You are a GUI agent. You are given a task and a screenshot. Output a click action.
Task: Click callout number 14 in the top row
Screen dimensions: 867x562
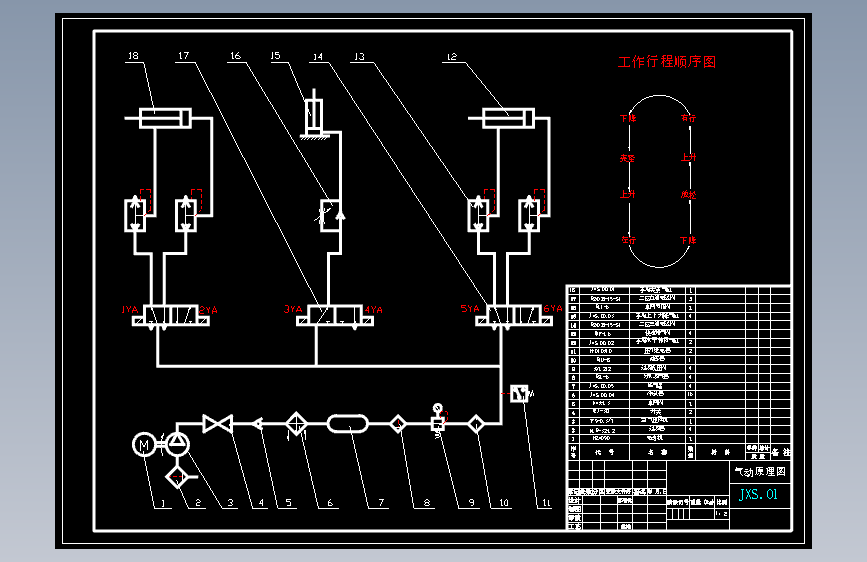[x=318, y=56]
